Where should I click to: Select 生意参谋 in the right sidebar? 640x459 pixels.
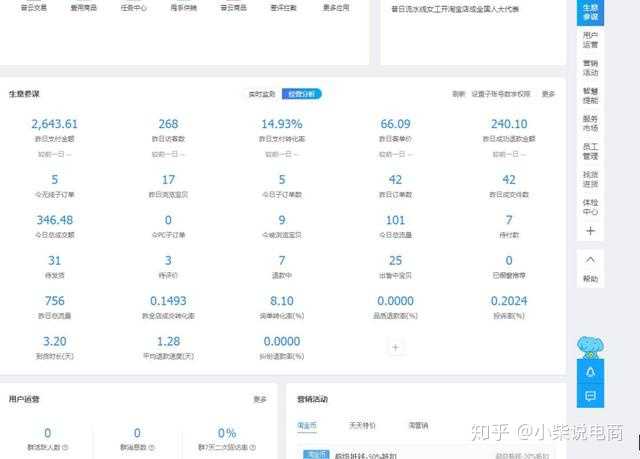click(590, 12)
